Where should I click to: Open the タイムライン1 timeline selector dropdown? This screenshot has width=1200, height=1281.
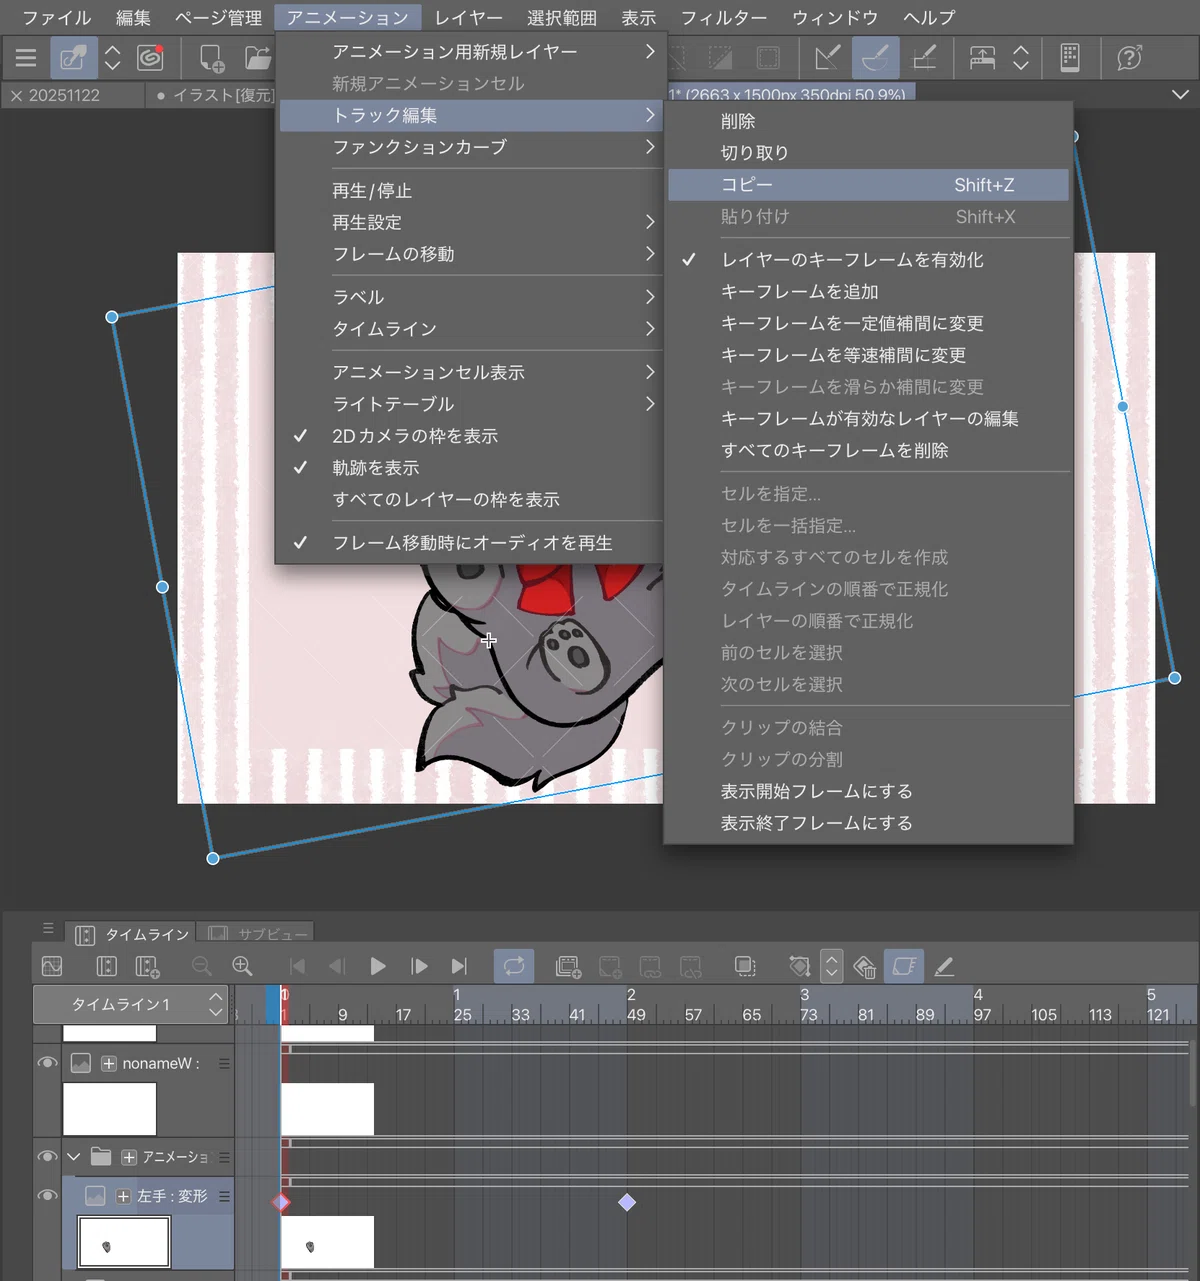click(130, 1004)
